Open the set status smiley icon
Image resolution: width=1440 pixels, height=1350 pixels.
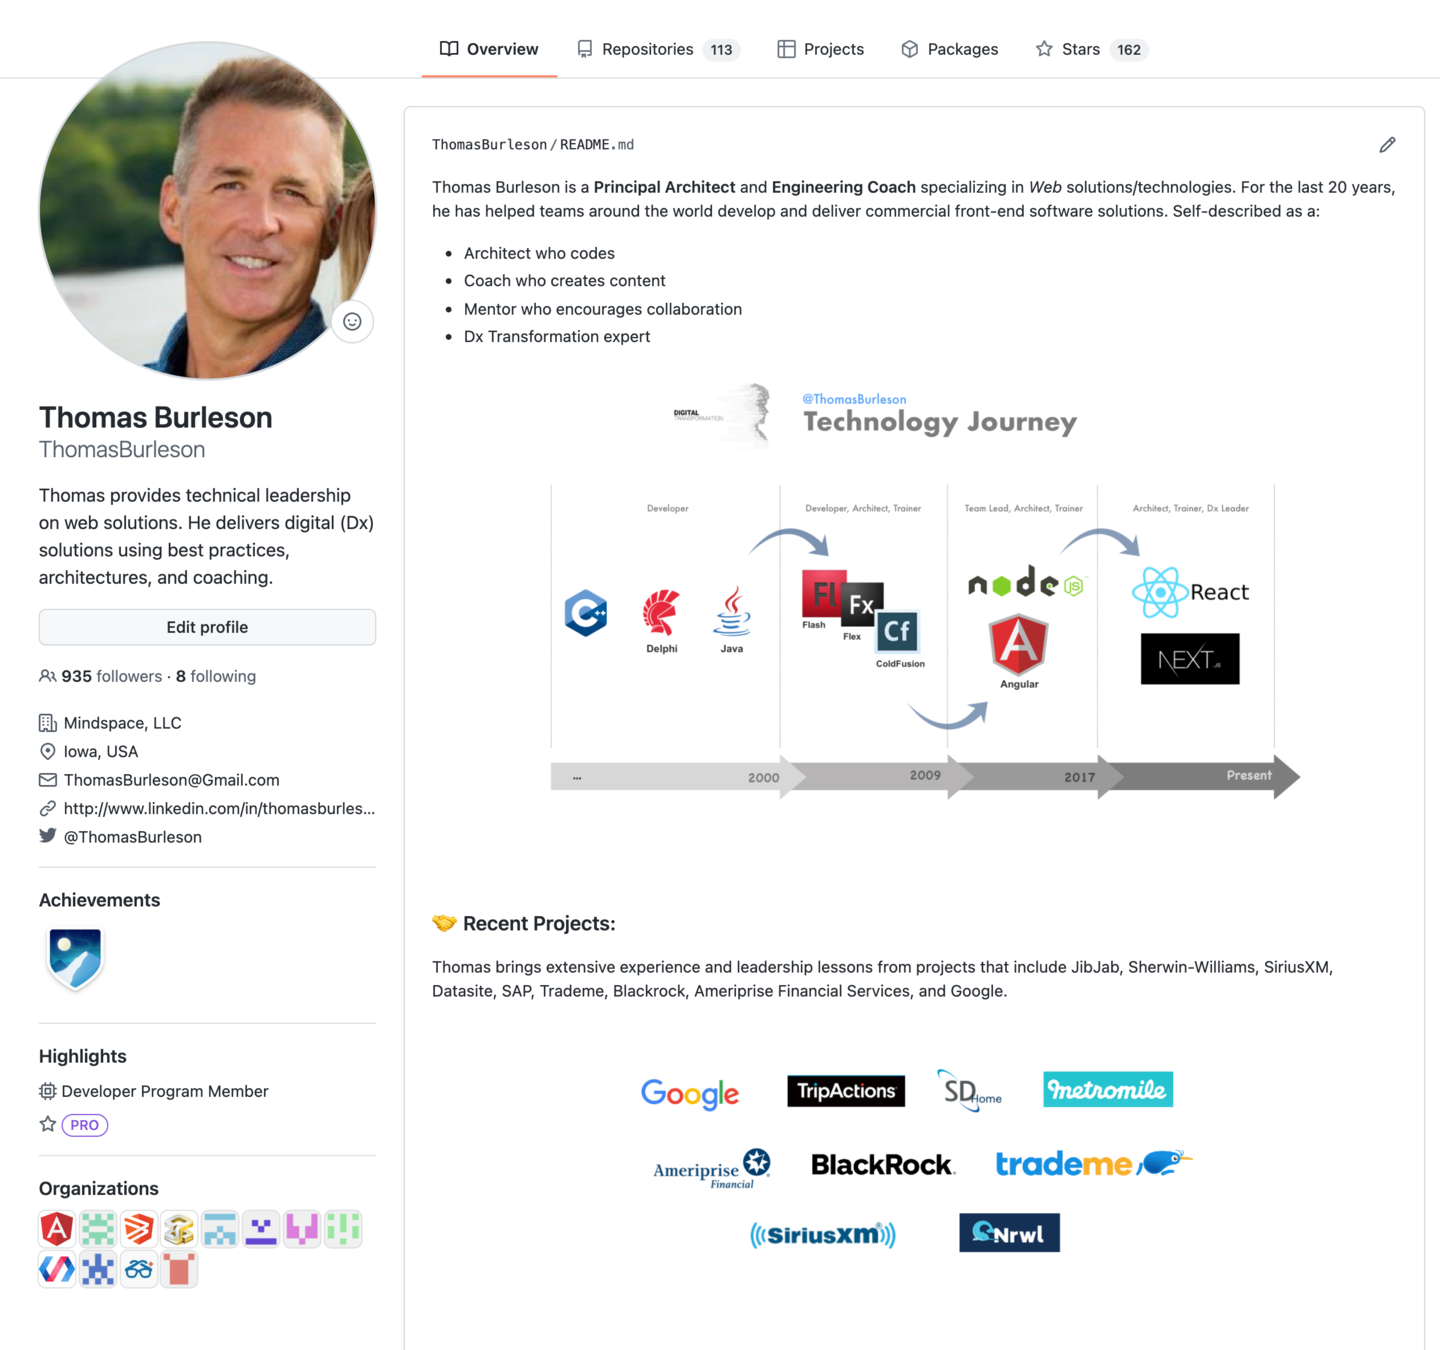coord(352,321)
